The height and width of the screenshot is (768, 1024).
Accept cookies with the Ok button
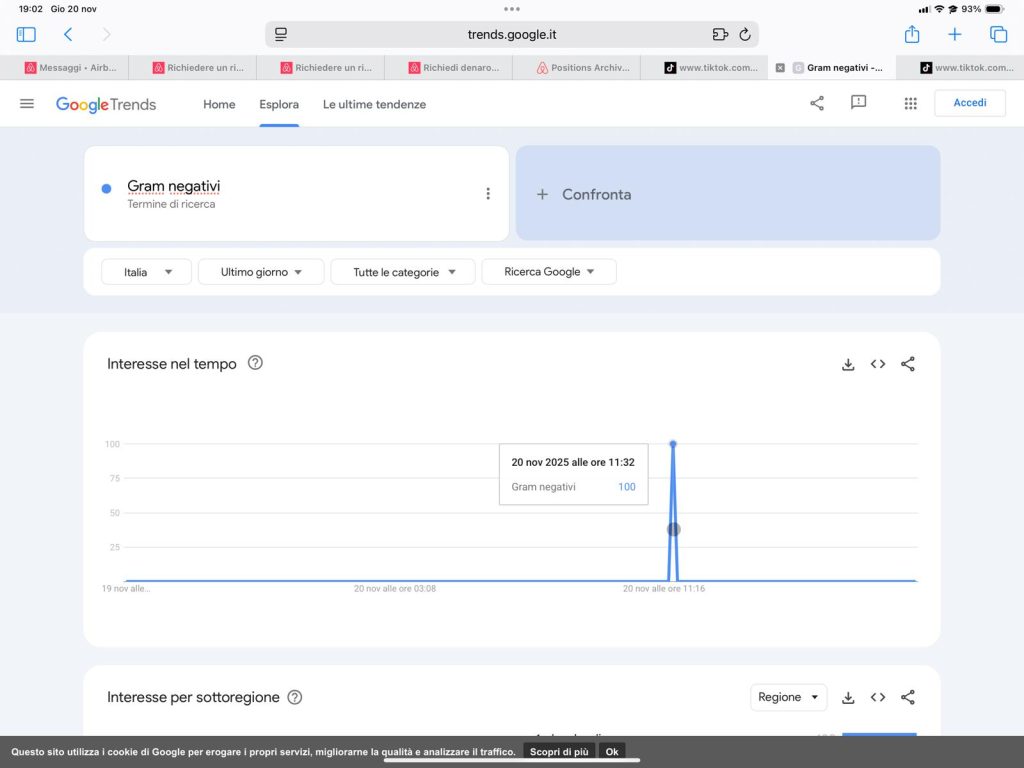coord(611,751)
